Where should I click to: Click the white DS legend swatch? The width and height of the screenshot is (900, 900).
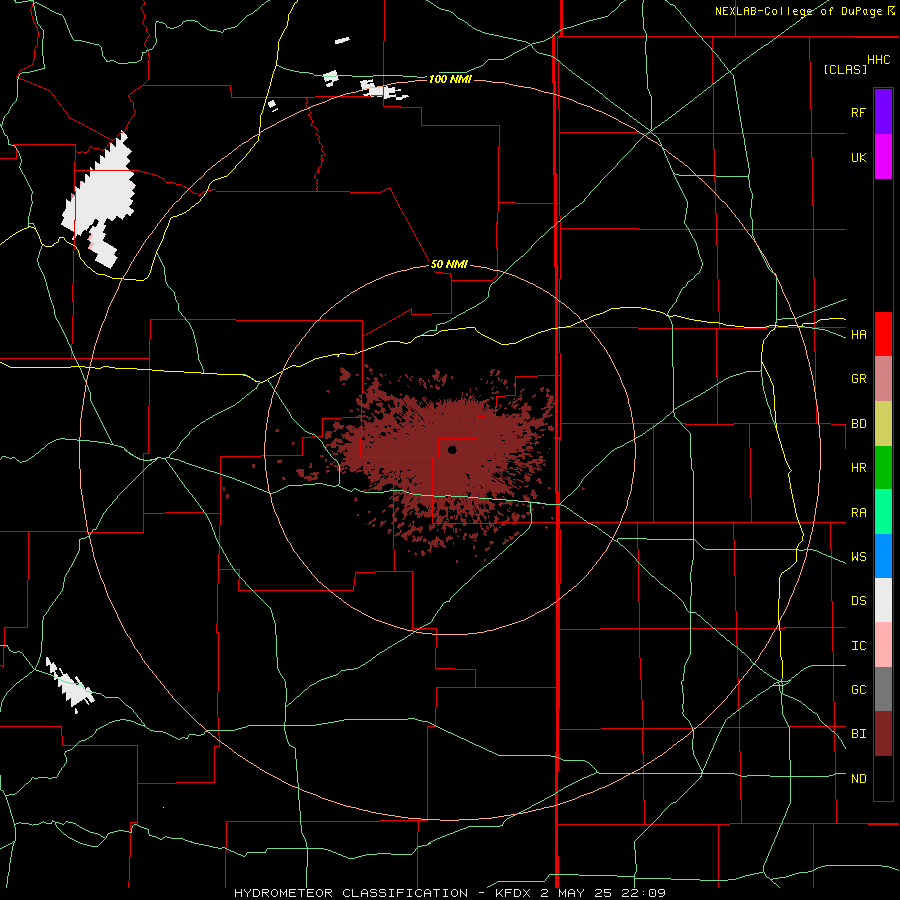tap(883, 600)
